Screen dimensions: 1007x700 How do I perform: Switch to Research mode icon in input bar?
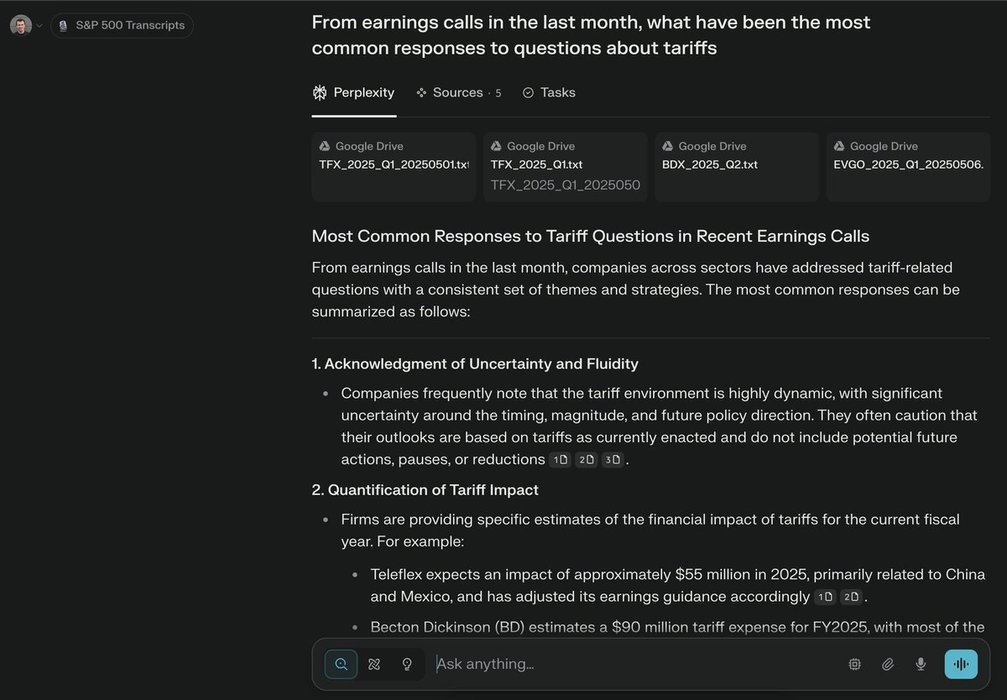click(x=374, y=664)
